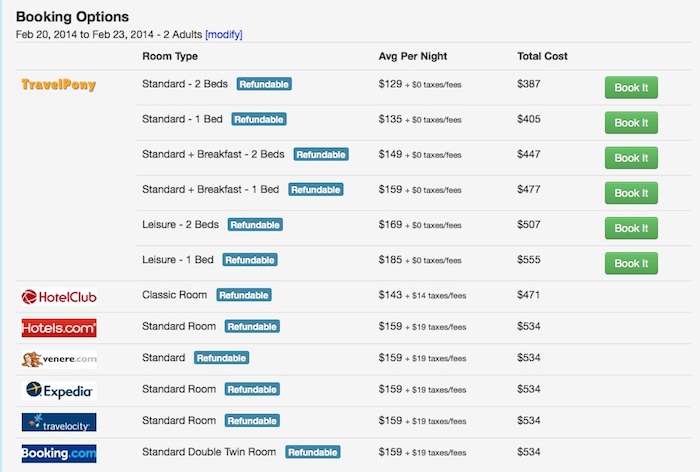Open the travelocity logo
The image size is (700, 472).
(59, 422)
